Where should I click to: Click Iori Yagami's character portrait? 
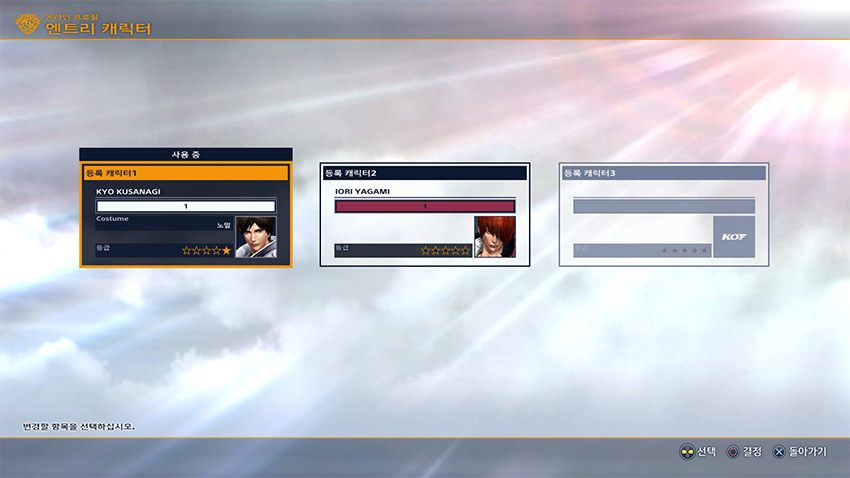pyautogui.click(x=494, y=237)
